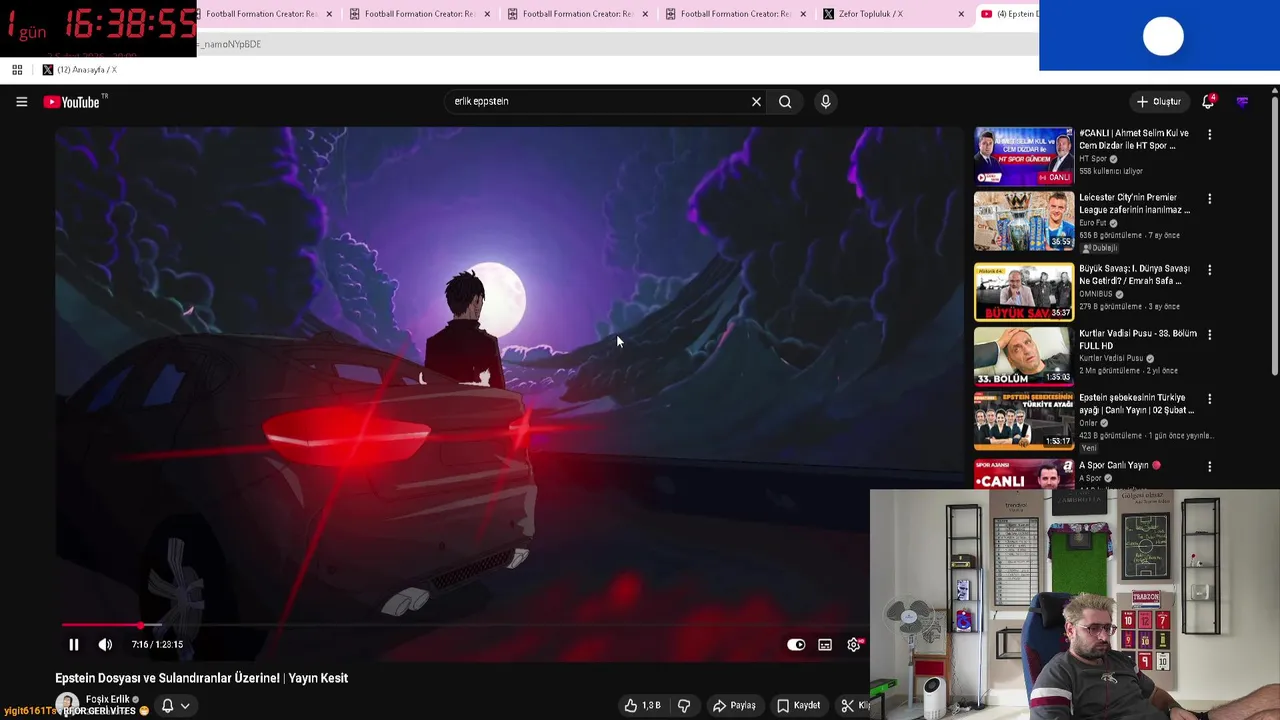Open the Kurtlar Vadisi 33. Bölüm thumbnail

click(x=1024, y=357)
